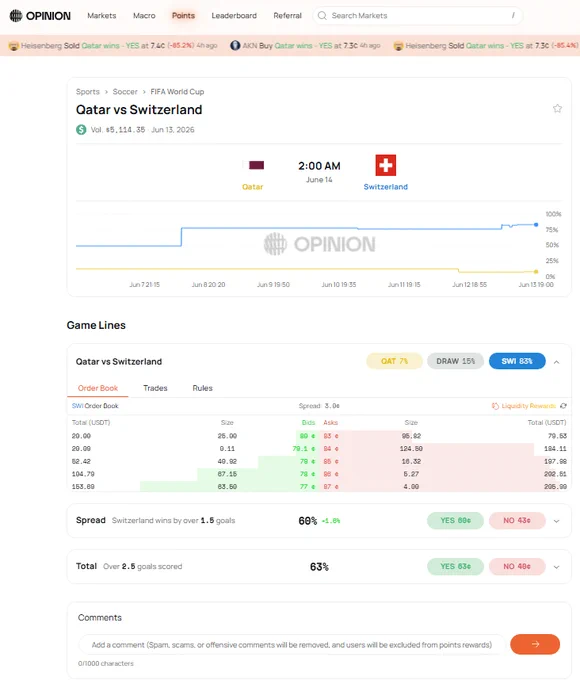Click AKN Buy Qatar wins ticker entry
580x680 pixels.
[305, 46]
